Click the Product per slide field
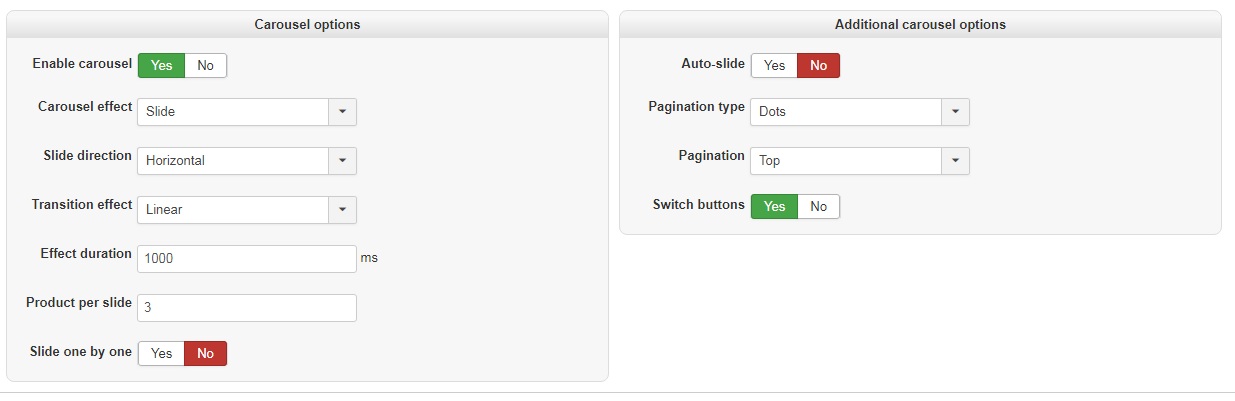 click(x=246, y=308)
